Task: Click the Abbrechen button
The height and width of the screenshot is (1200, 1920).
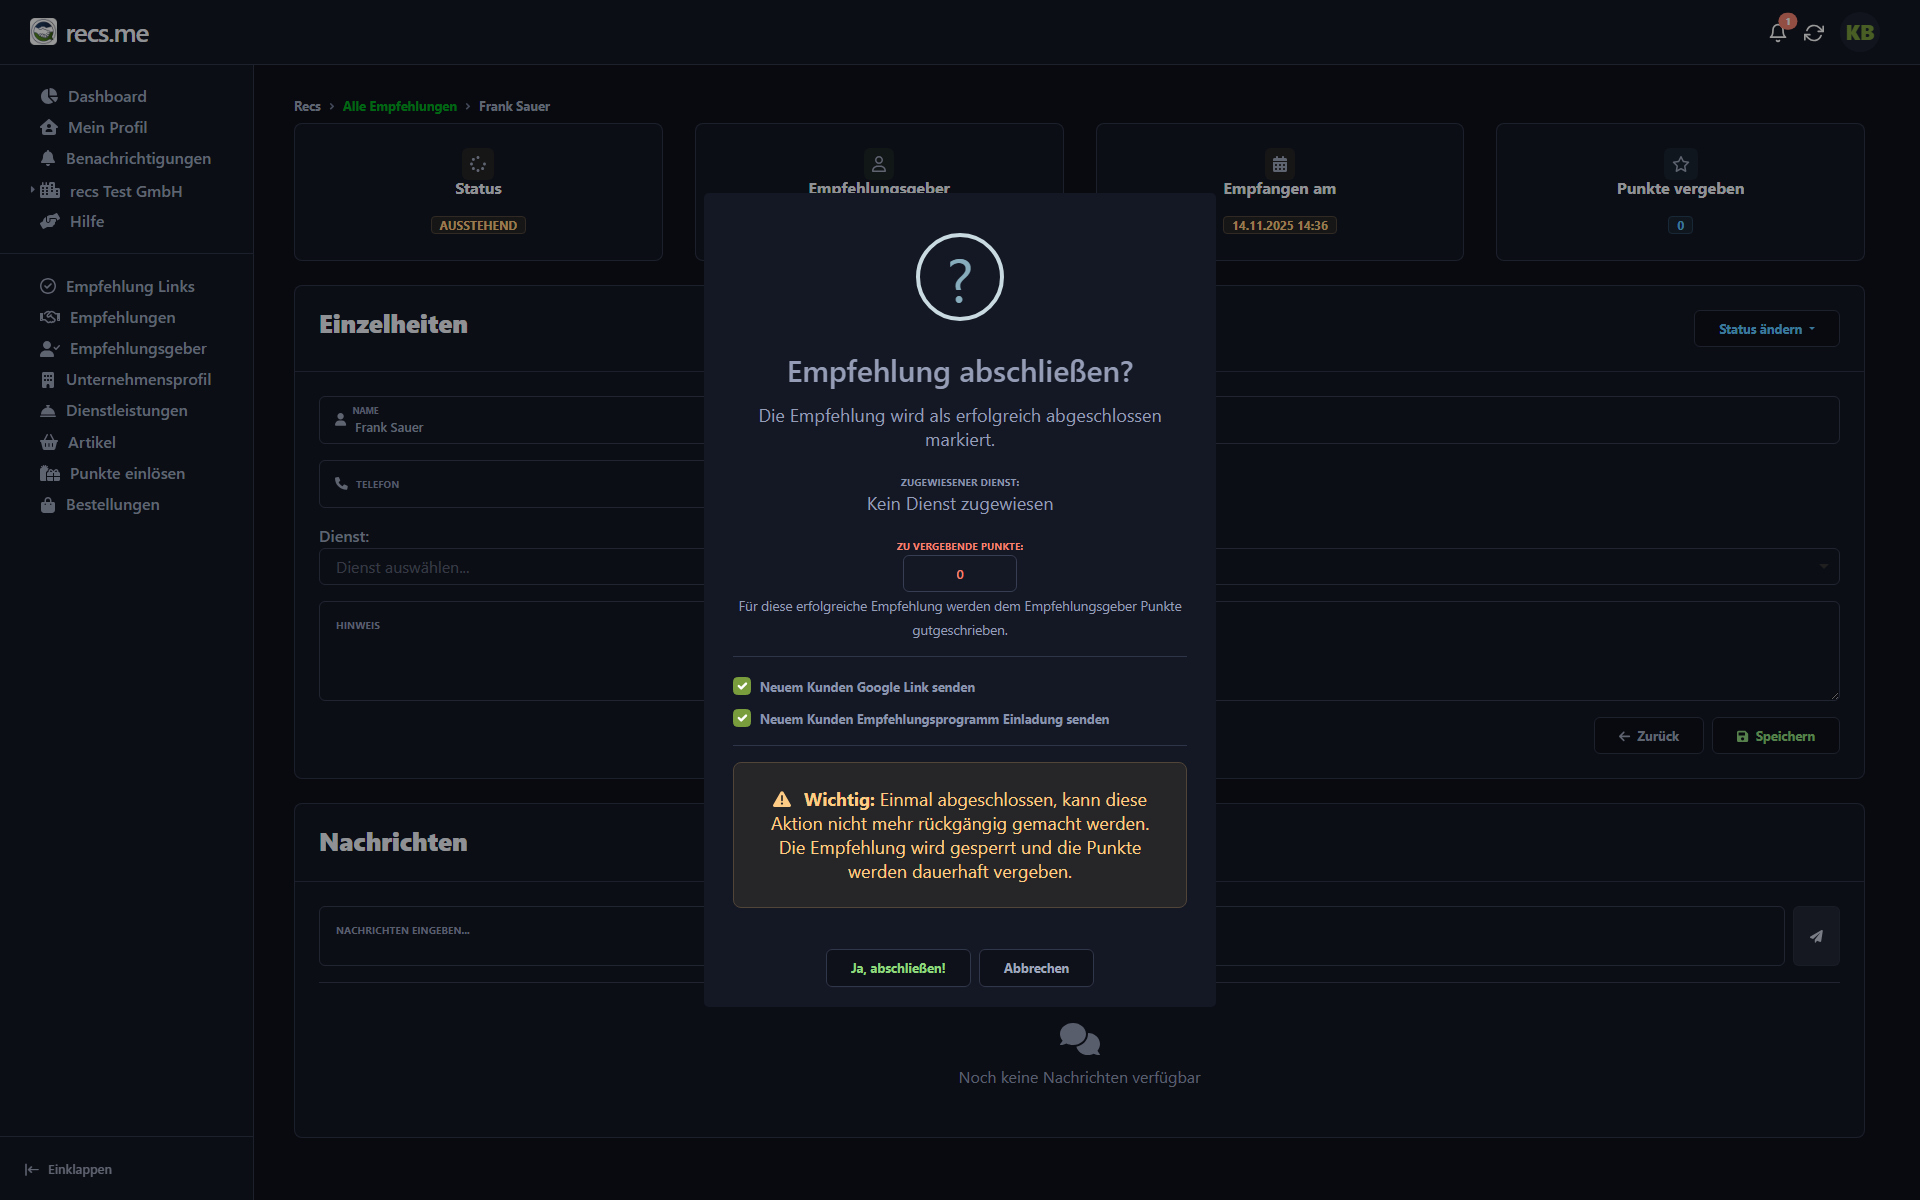Action: pos(1036,968)
